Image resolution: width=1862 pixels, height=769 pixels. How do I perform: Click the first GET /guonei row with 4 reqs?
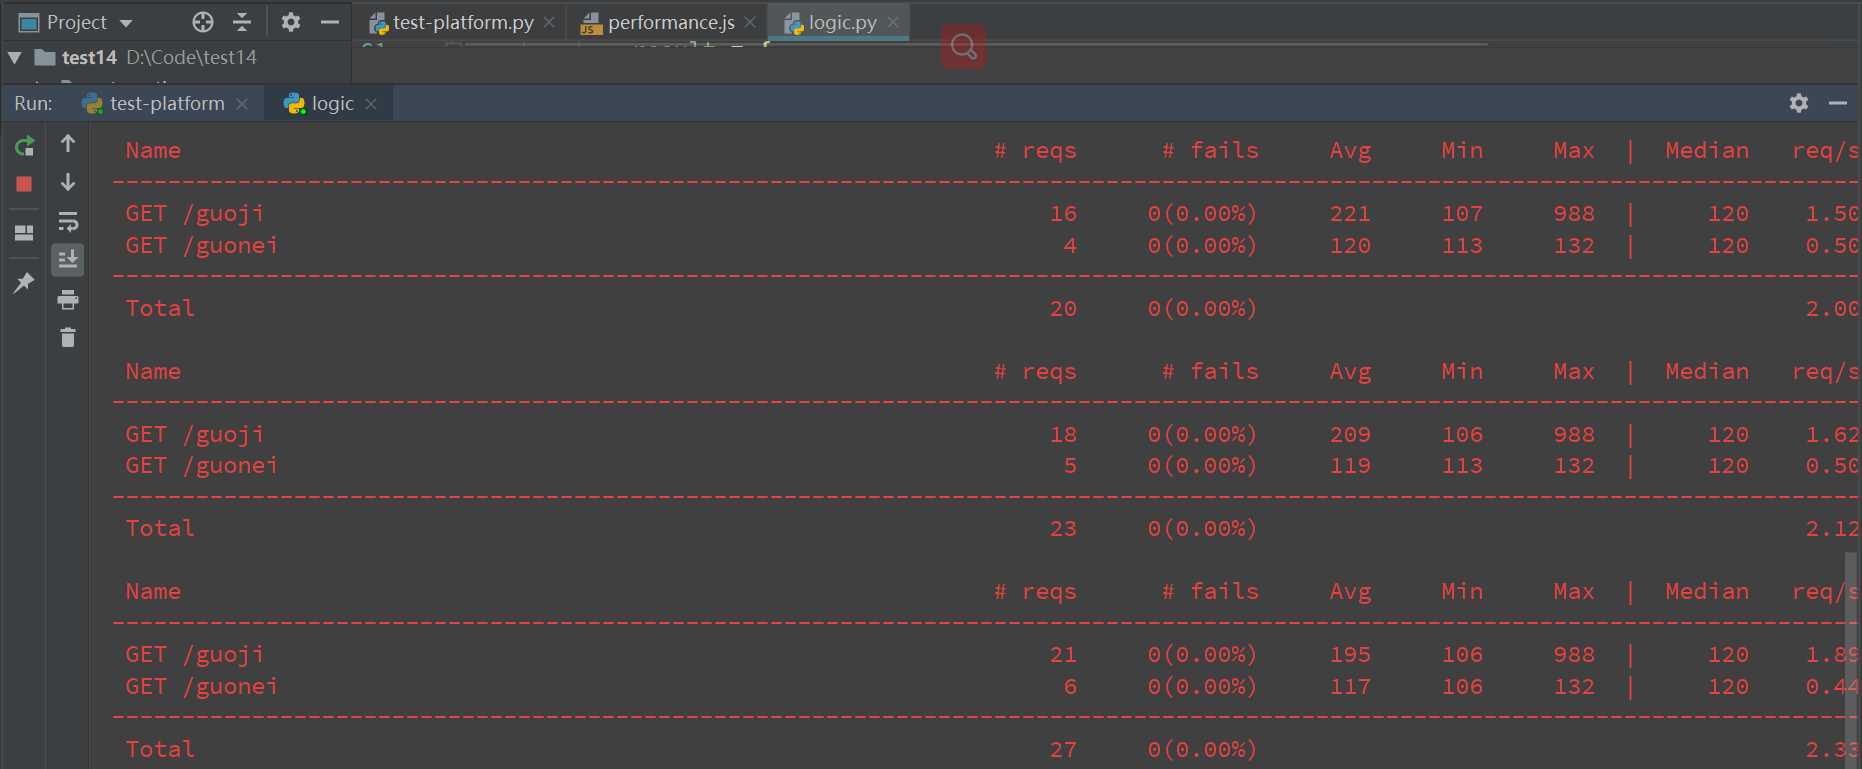coord(987,246)
